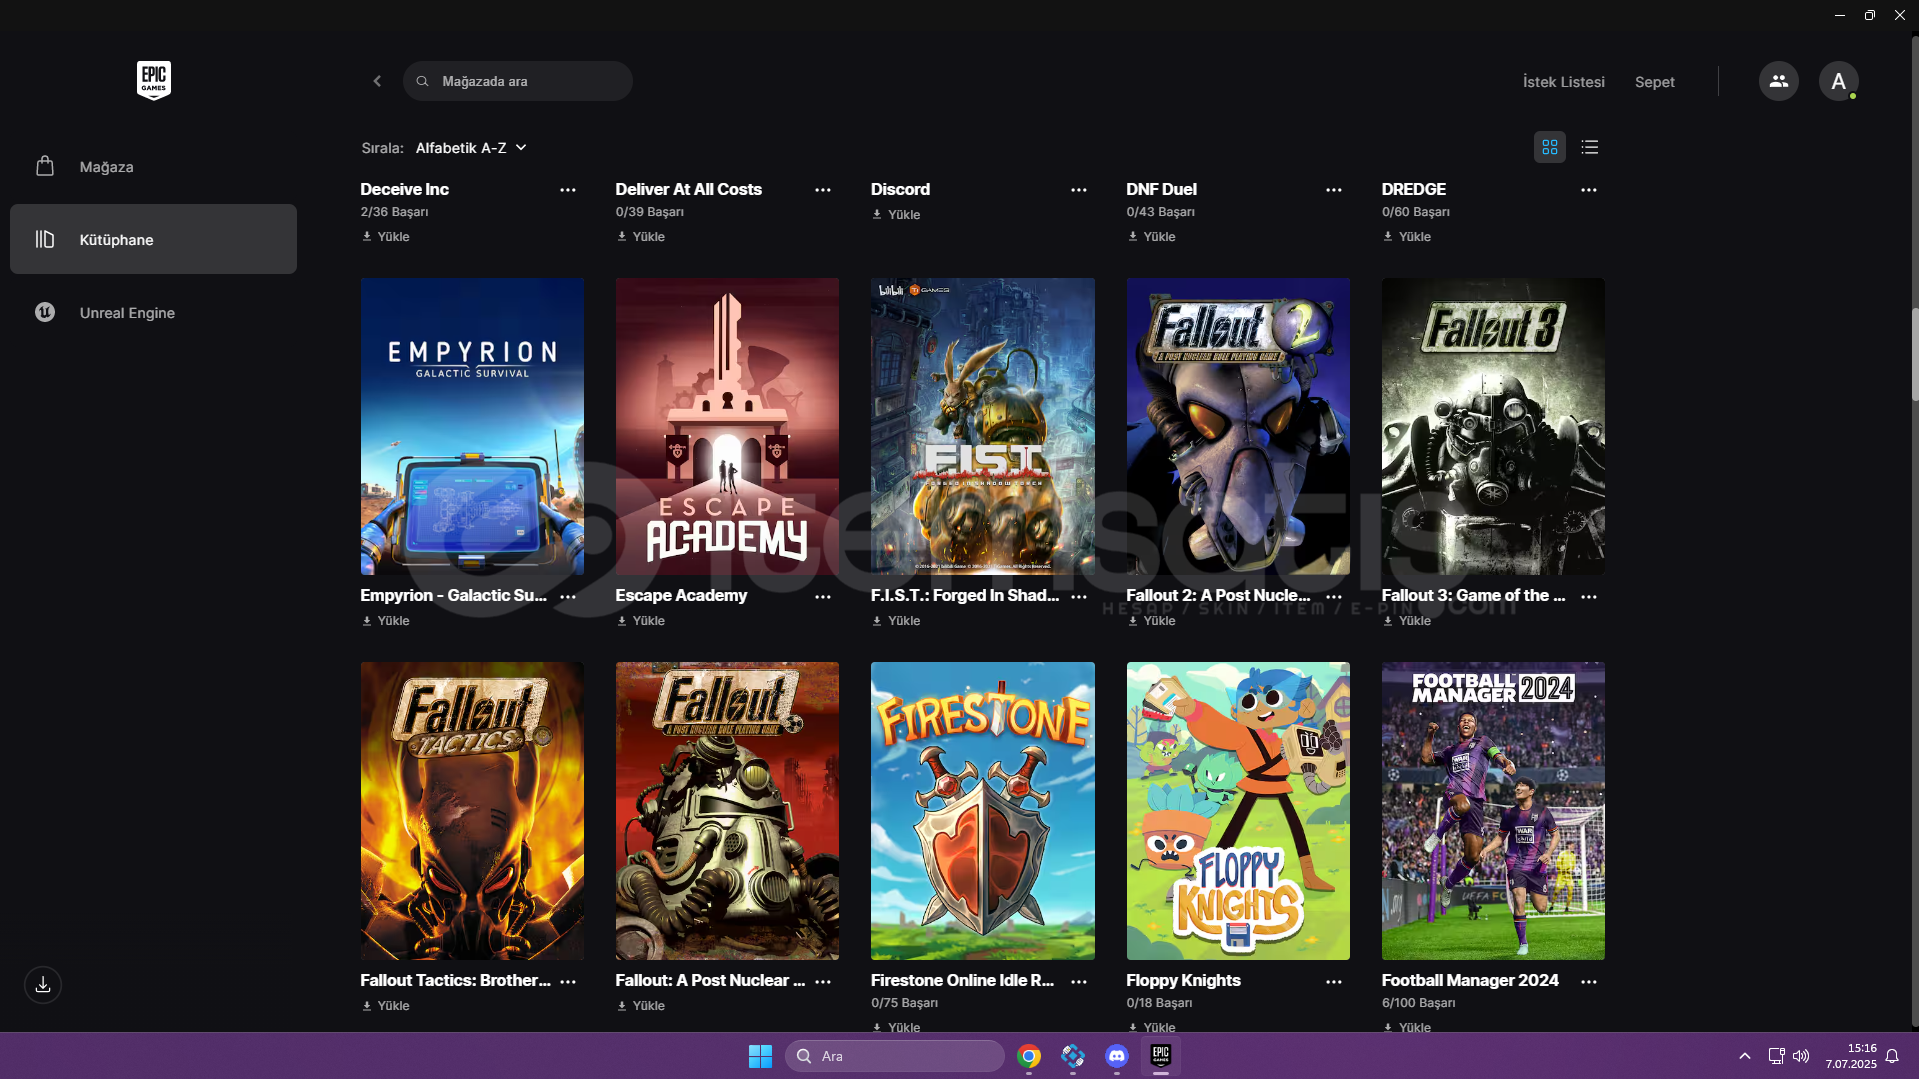Screen dimensions: 1919x1079
Task: Open options menu for Deceive Inc
Action: pyautogui.click(x=567, y=190)
